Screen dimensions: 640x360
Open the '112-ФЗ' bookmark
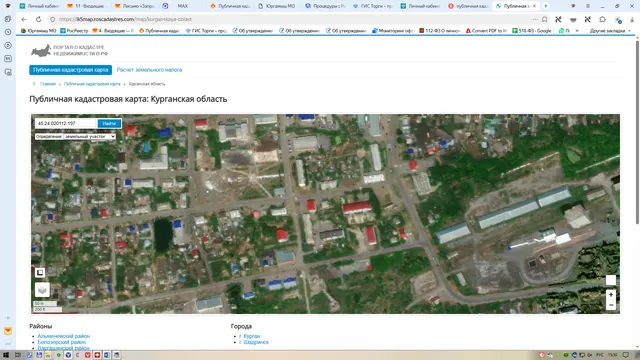(439, 31)
